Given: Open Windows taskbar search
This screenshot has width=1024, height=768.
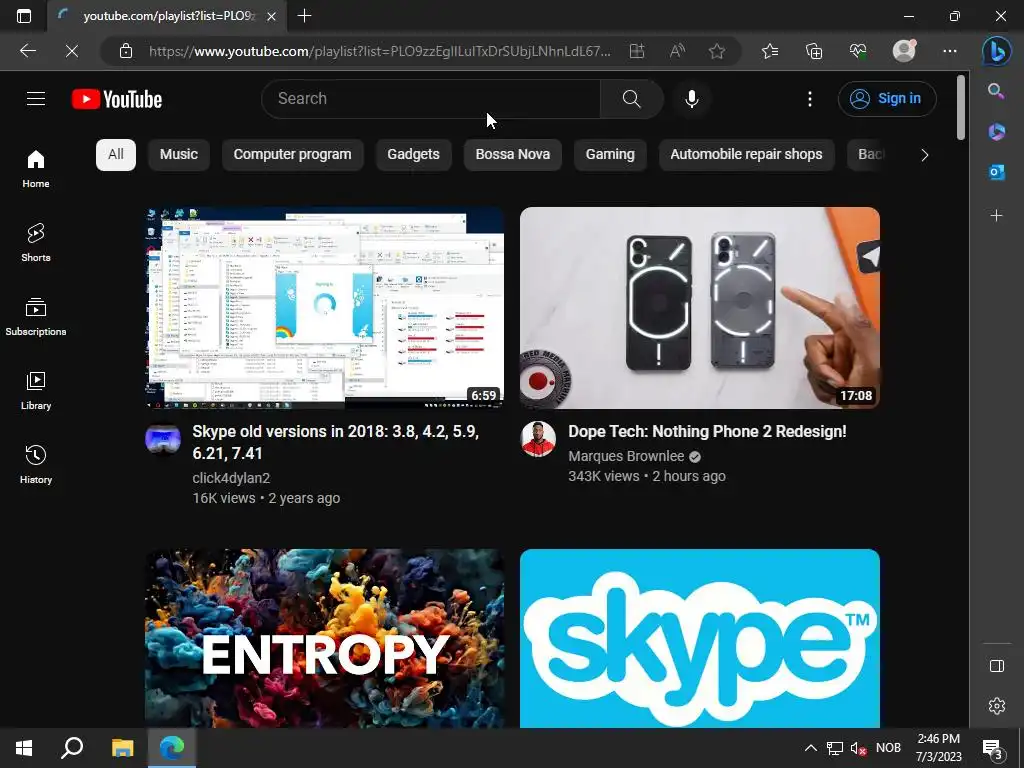Looking at the screenshot, I should tap(72, 748).
